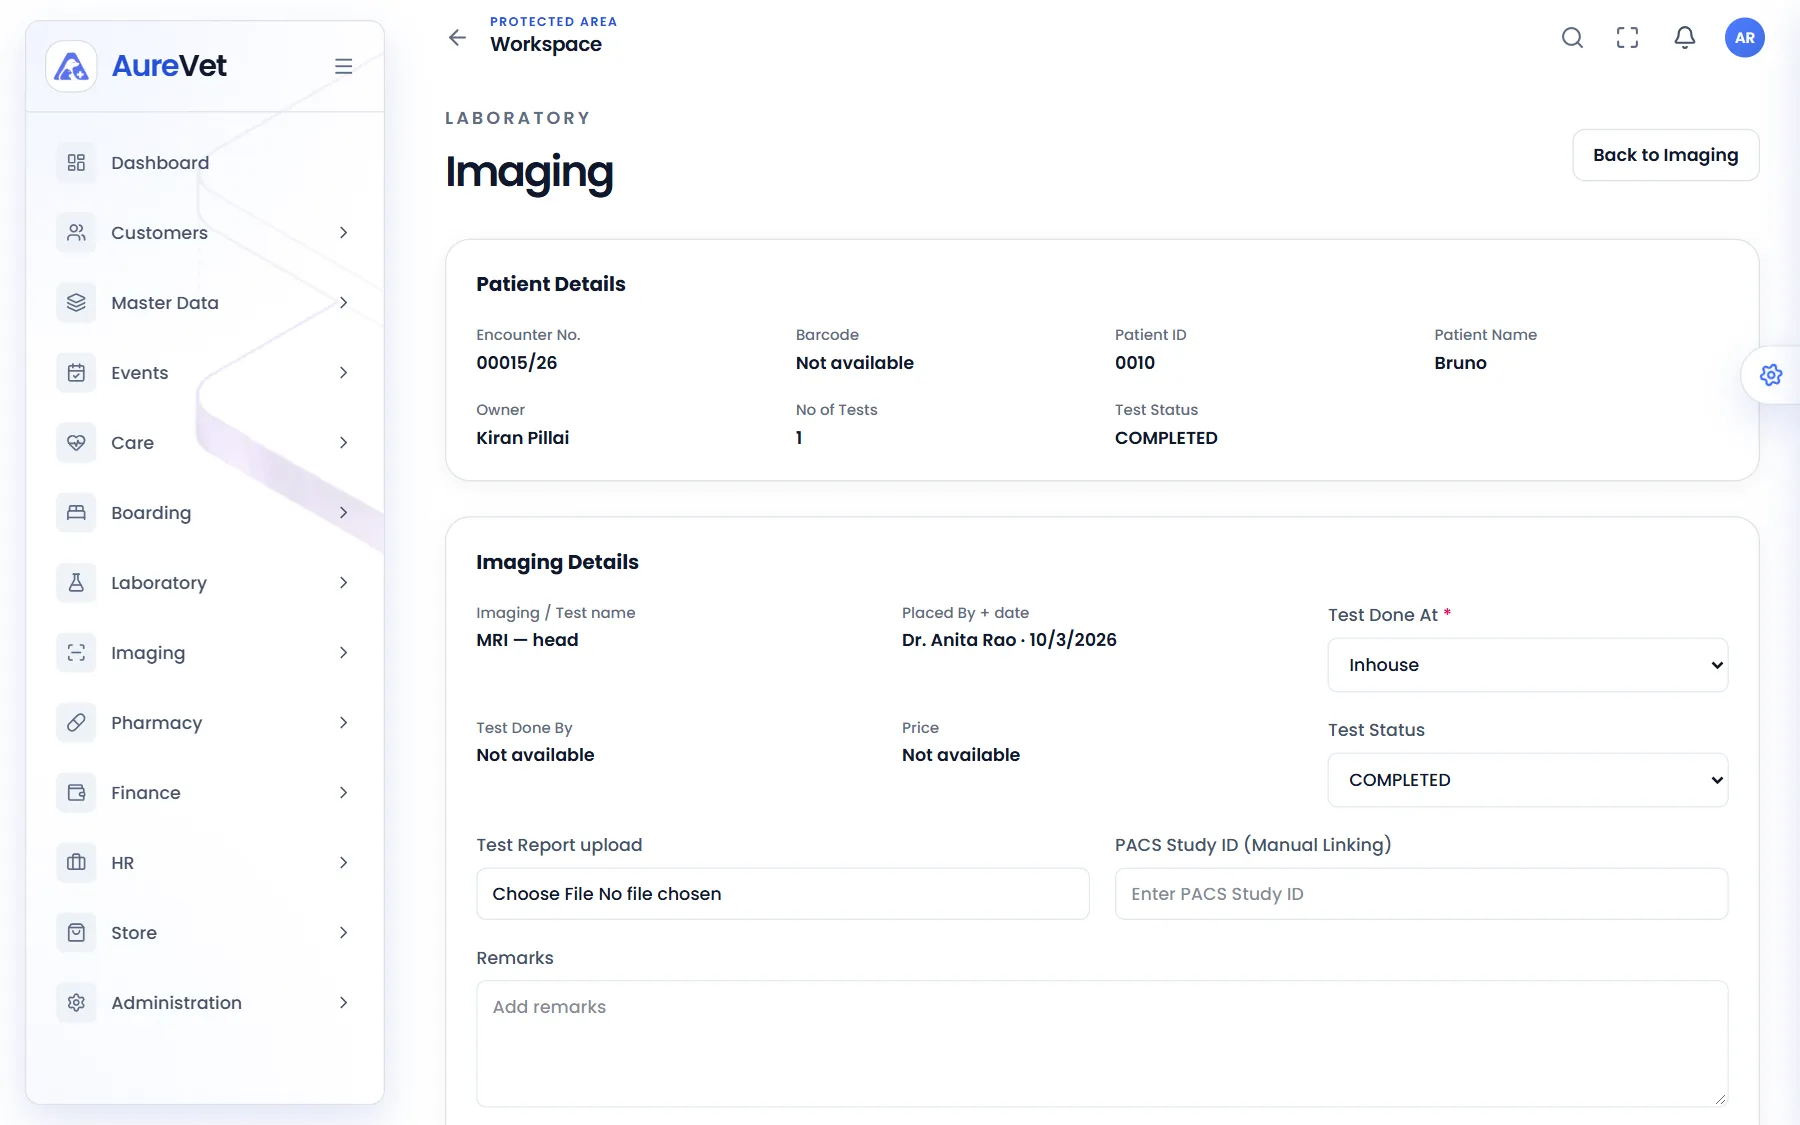Expand the Laboratory submenu chevron
The image size is (1800, 1125).
click(343, 583)
